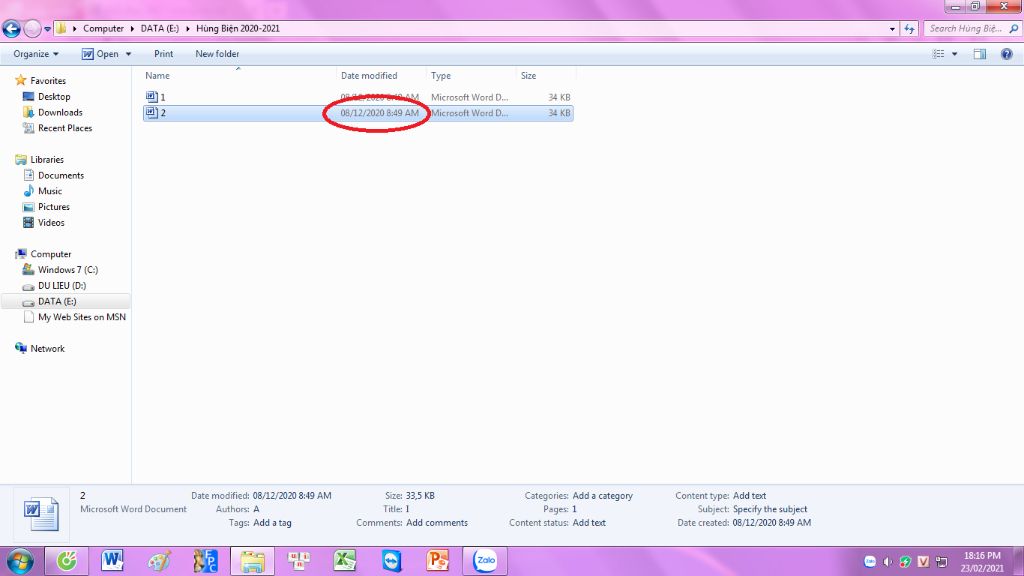Click Add a category in details pane

point(602,496)
